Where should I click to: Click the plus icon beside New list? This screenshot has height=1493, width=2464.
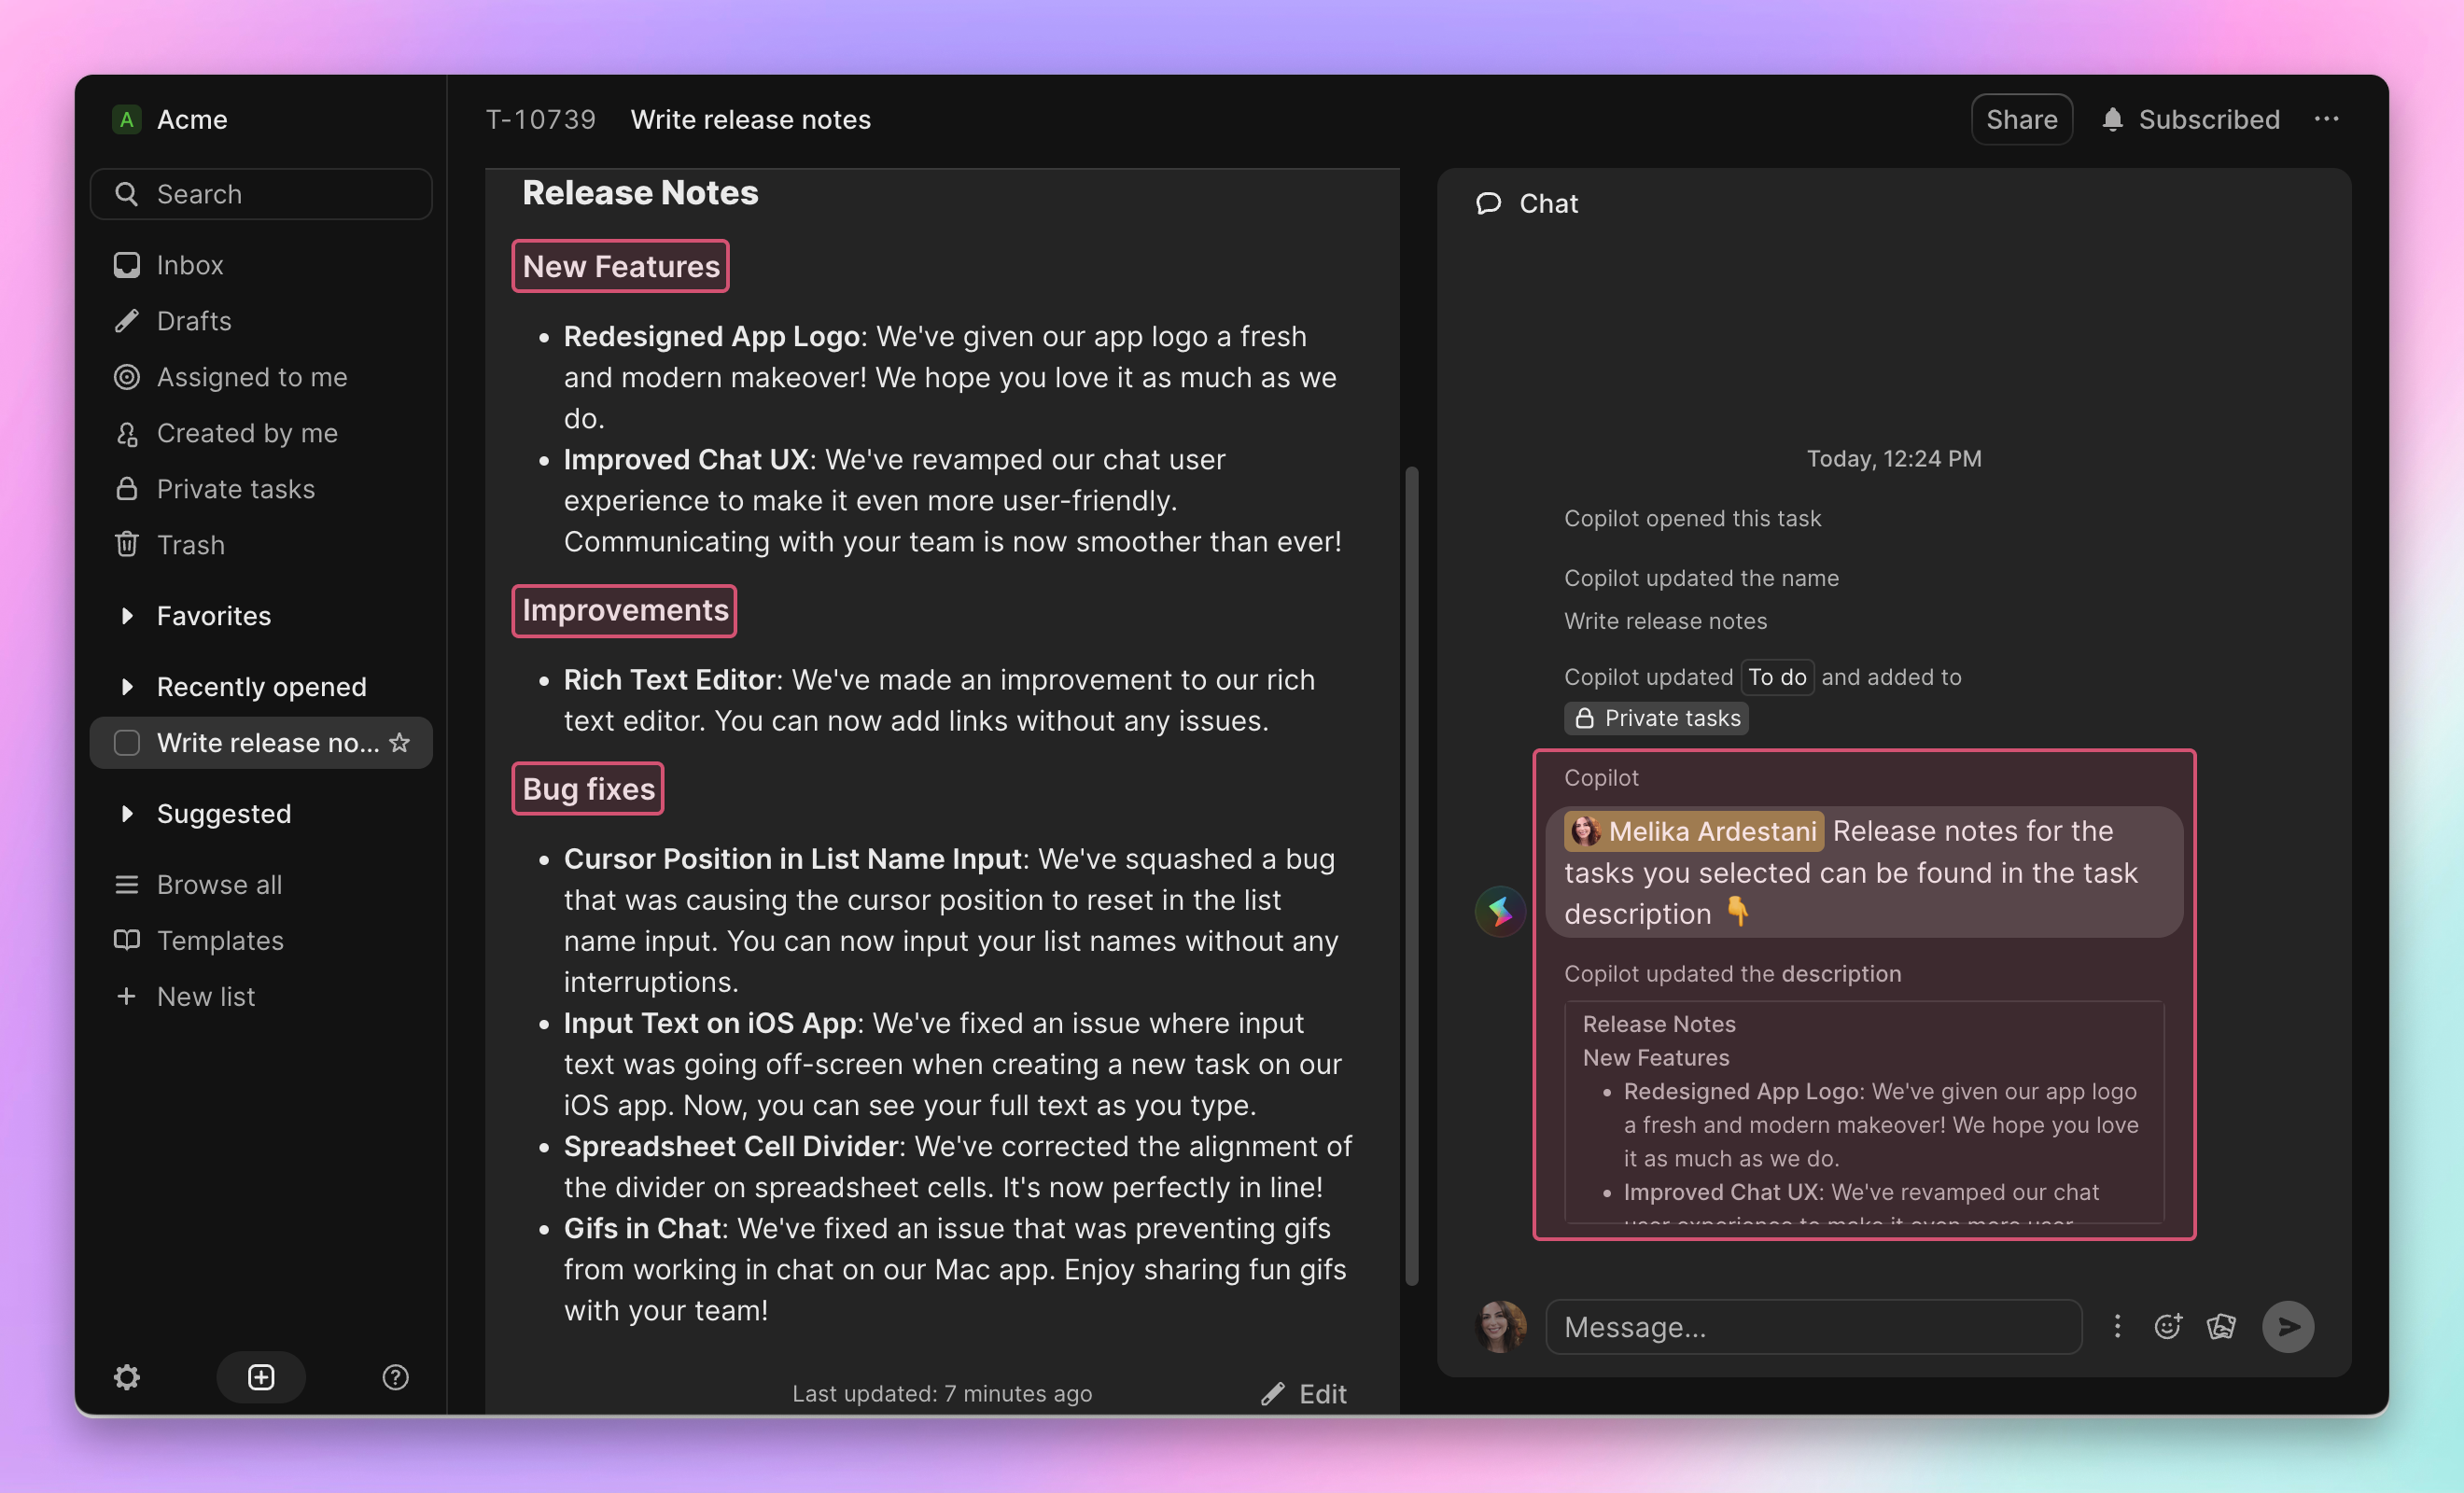coord(126,996)
